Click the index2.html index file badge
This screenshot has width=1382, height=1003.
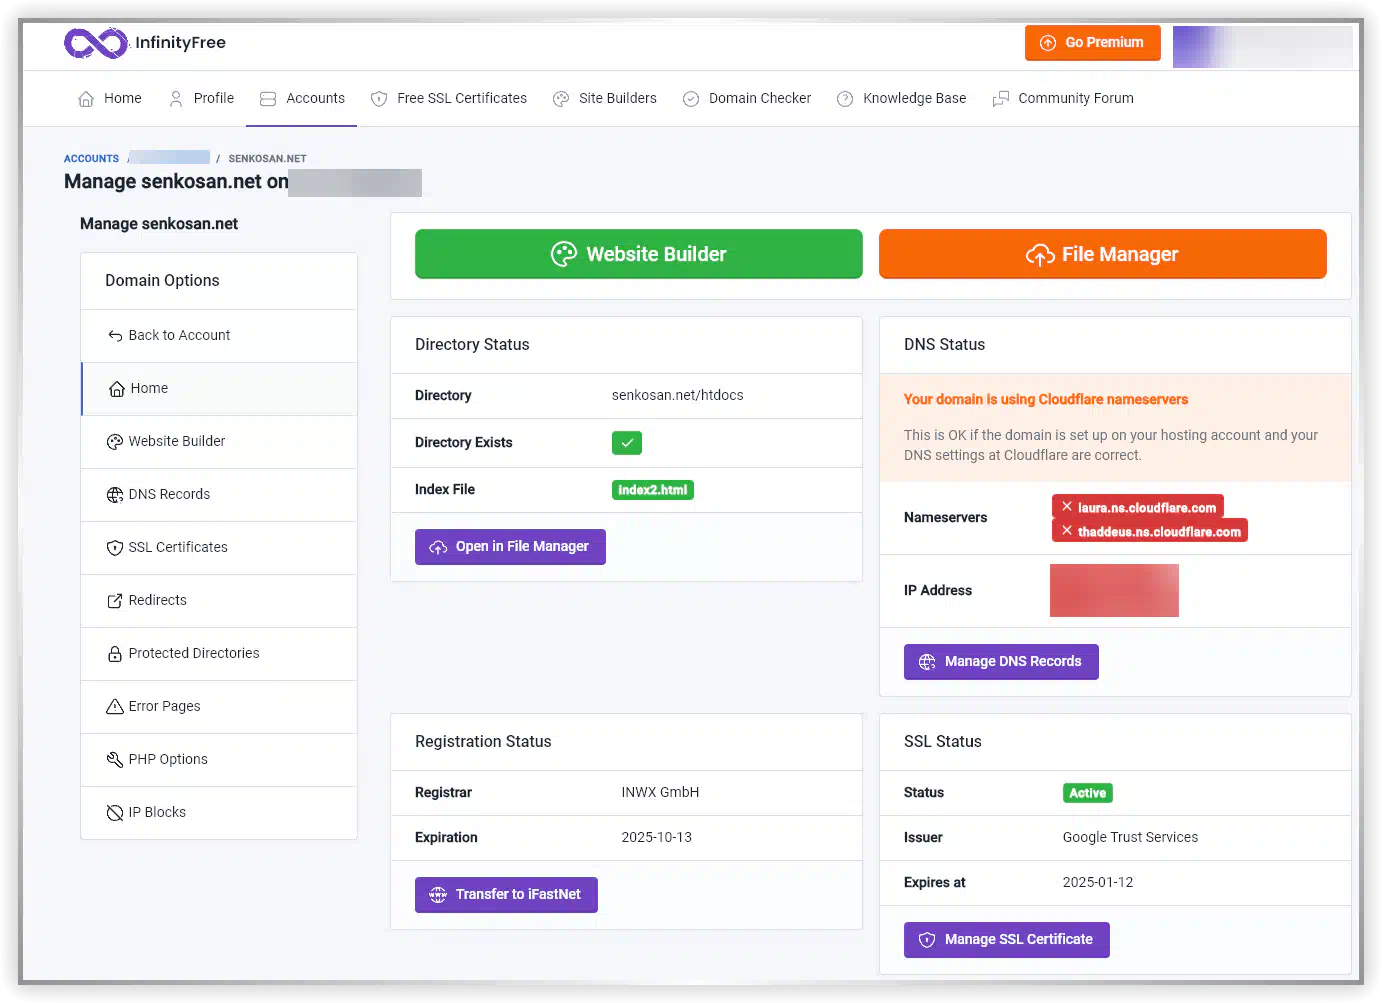653,490
